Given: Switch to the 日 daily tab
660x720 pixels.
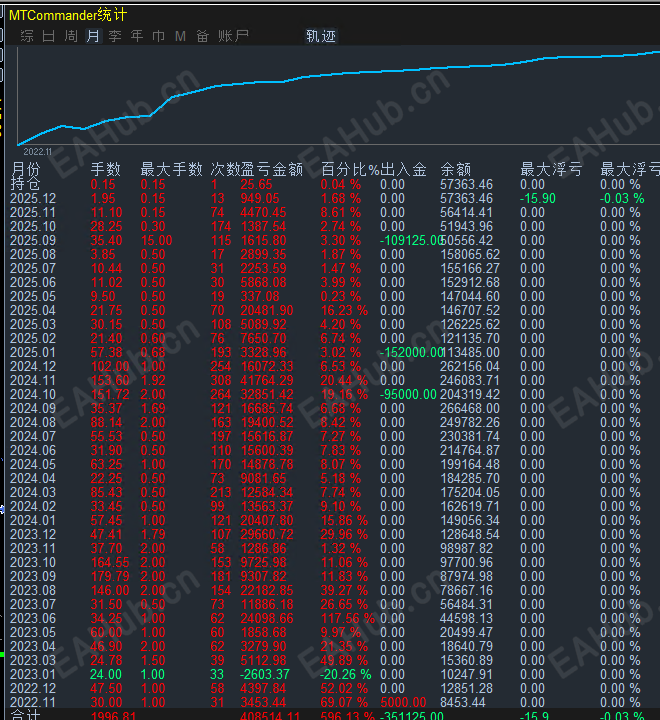Looking at the screenshot, I should [49, 36].
